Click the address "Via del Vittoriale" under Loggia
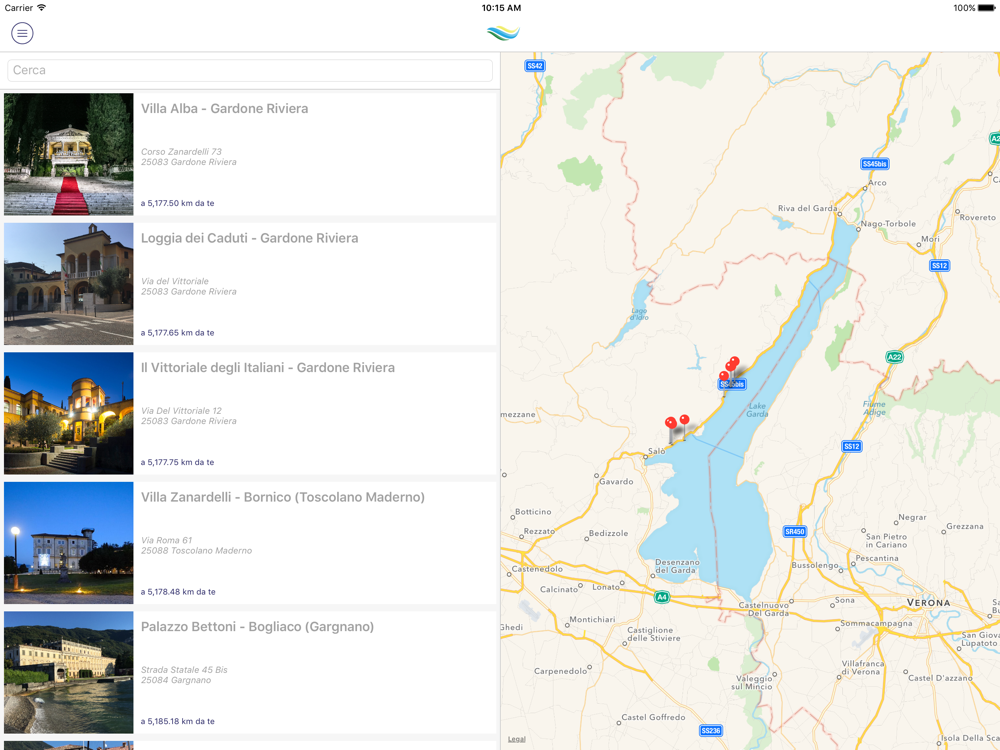 tap(175, 281)
